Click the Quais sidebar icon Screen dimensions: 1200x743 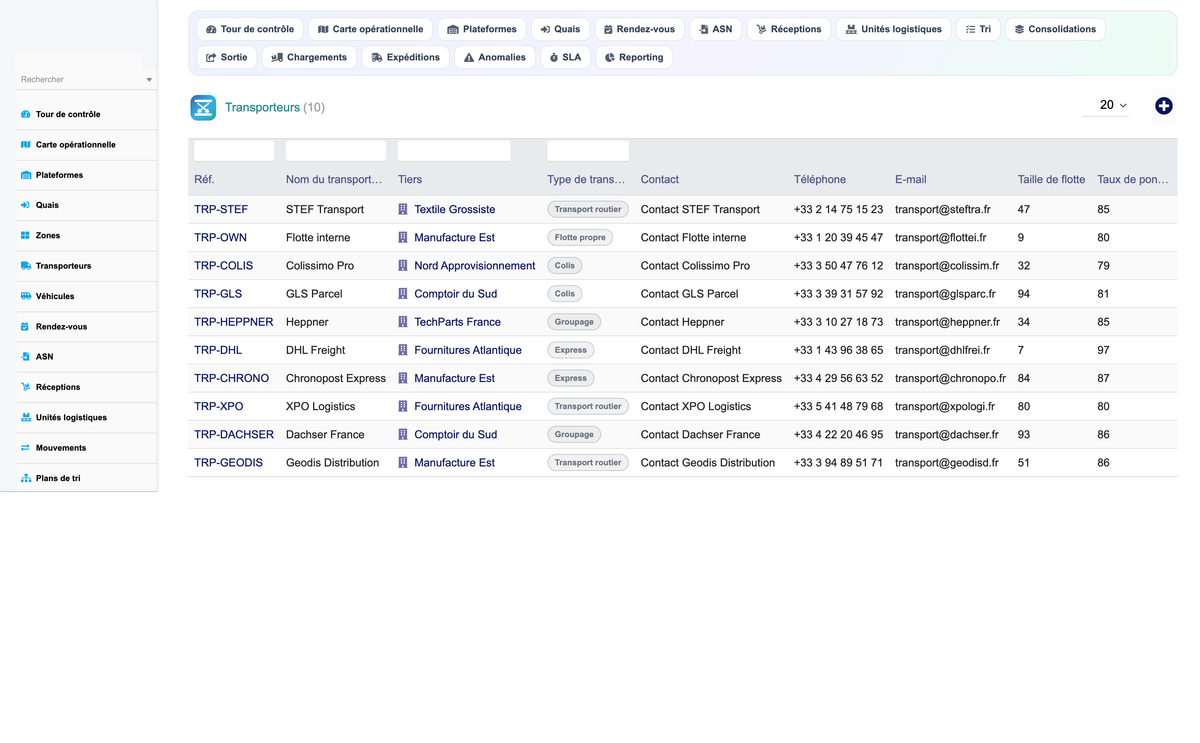click(26, 205)
